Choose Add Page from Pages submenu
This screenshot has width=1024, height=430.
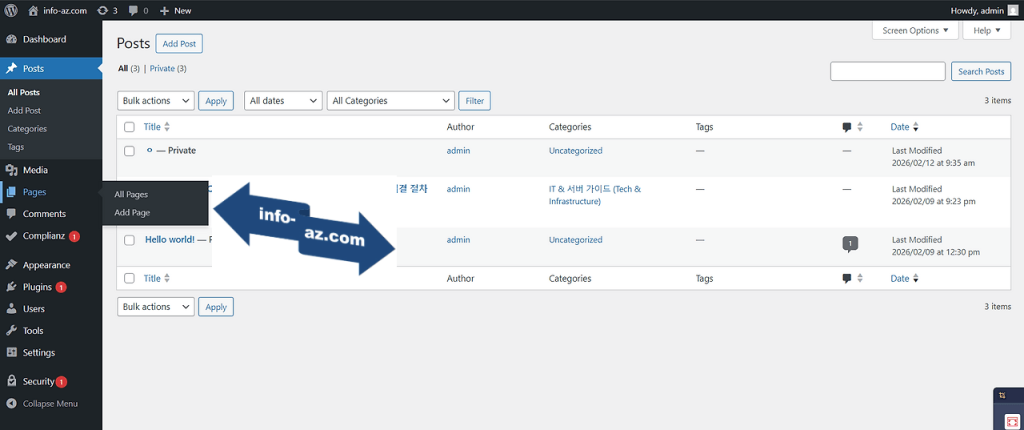click(132, 212)
